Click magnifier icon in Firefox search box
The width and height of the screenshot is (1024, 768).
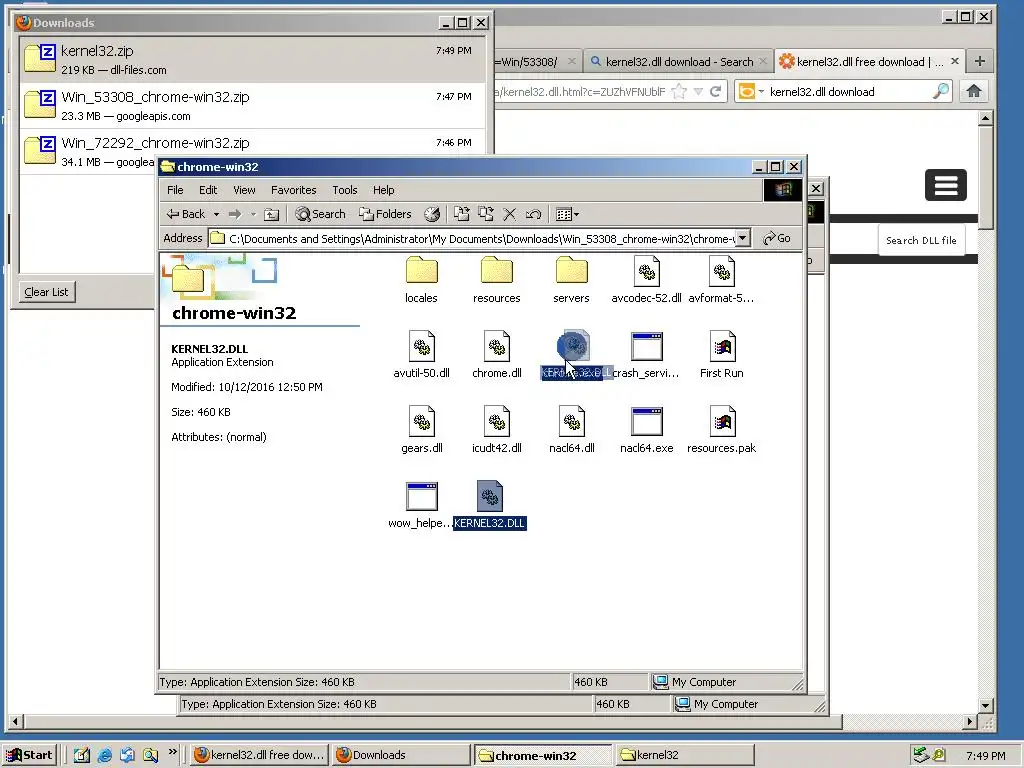coord(941,91)
